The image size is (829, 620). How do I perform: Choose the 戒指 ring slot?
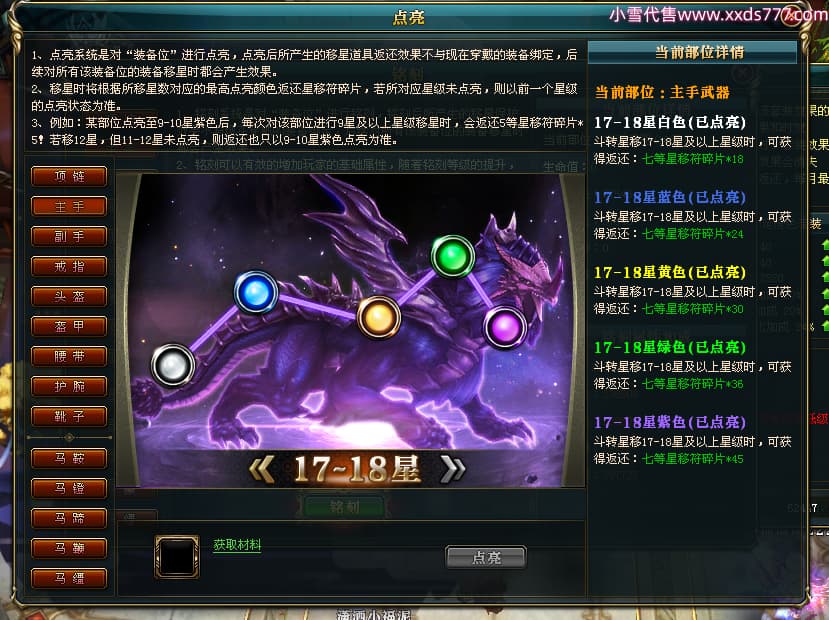(x=69, y=266)
